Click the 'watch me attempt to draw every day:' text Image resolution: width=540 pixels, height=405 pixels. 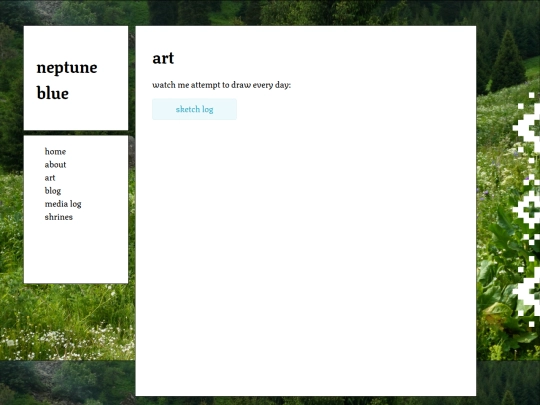click(221, 85)
